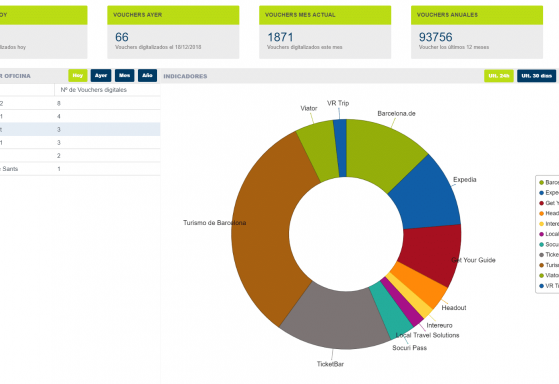
Task: Click the Socuri Pass chart label
Action: [x=409, y=348]
